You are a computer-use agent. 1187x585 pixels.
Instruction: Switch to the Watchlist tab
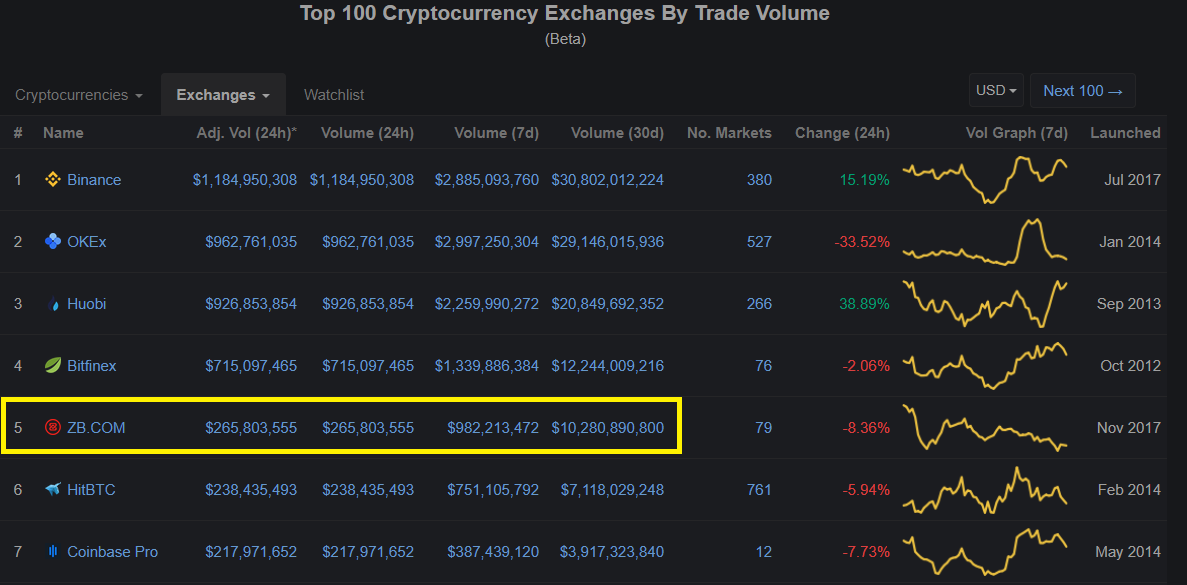334,95
